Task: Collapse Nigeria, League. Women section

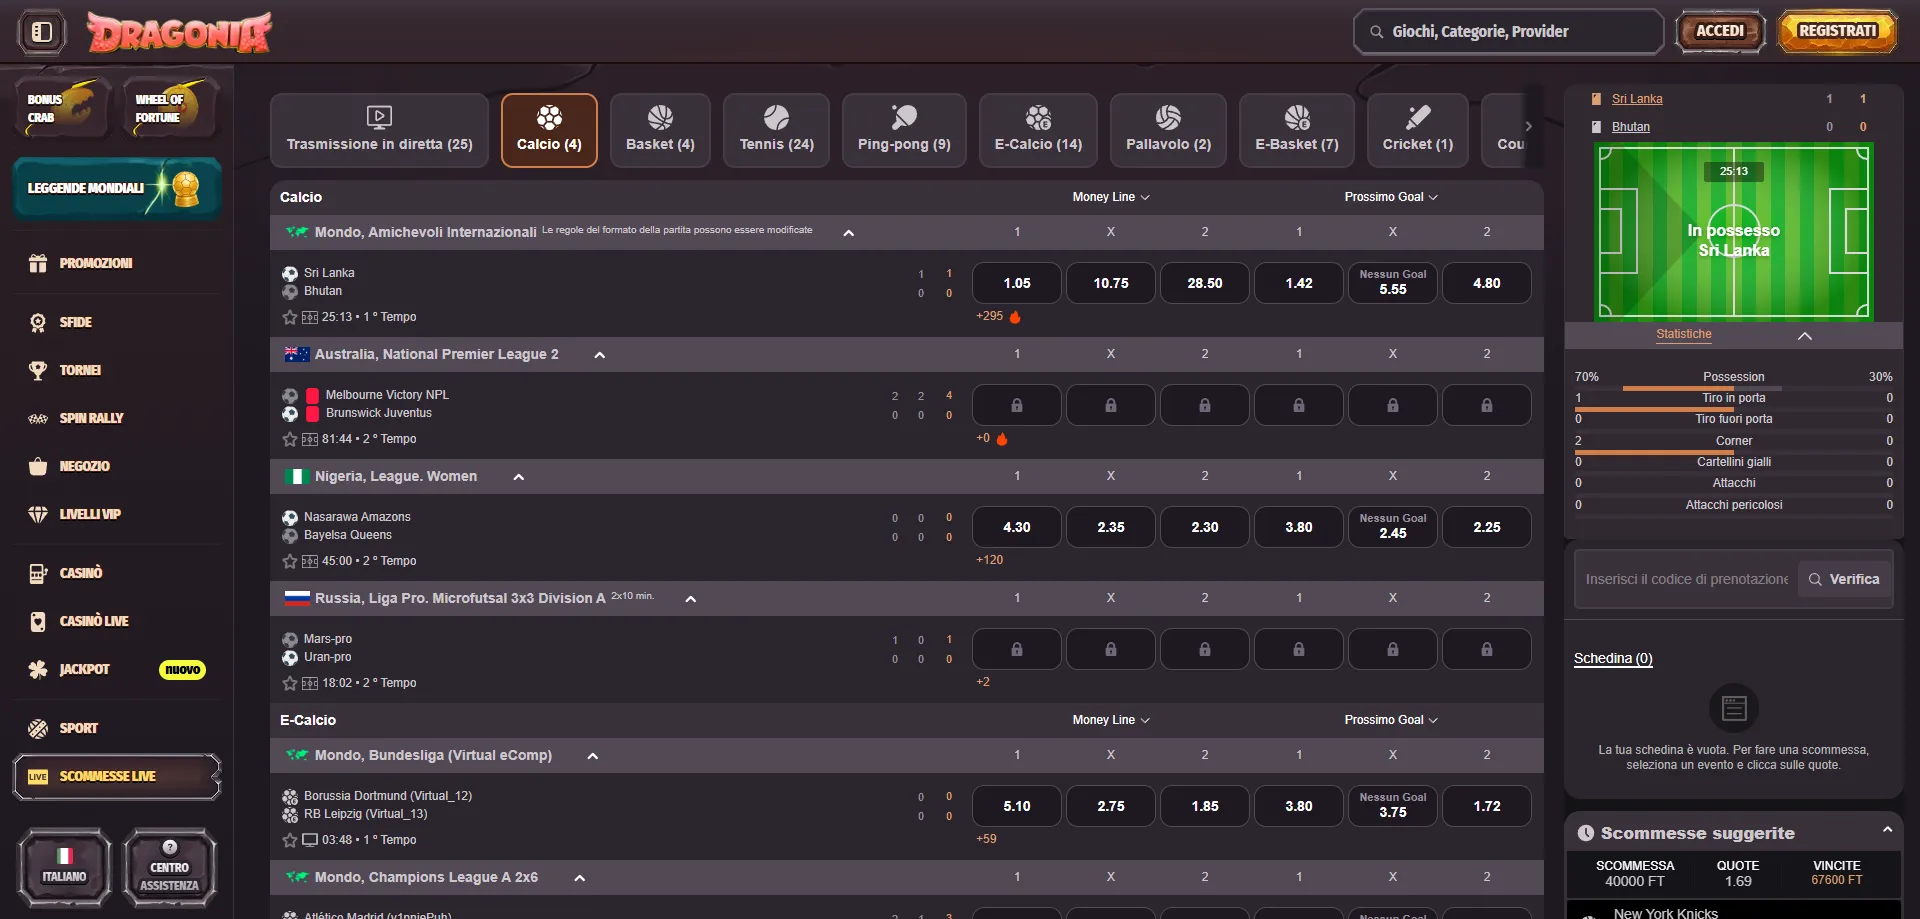Action: [519, 477]
